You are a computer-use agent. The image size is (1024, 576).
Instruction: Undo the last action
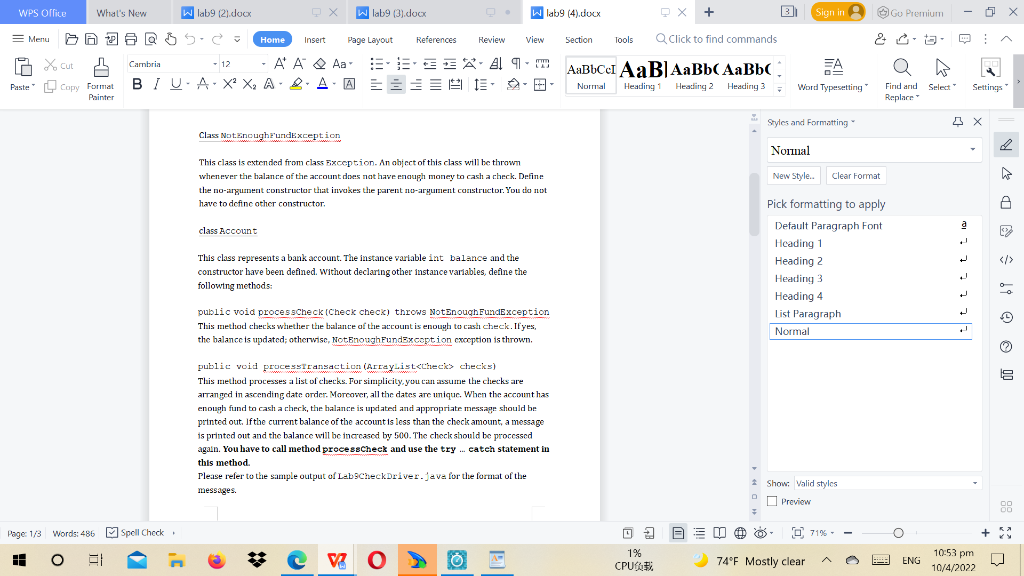point(190,39)
